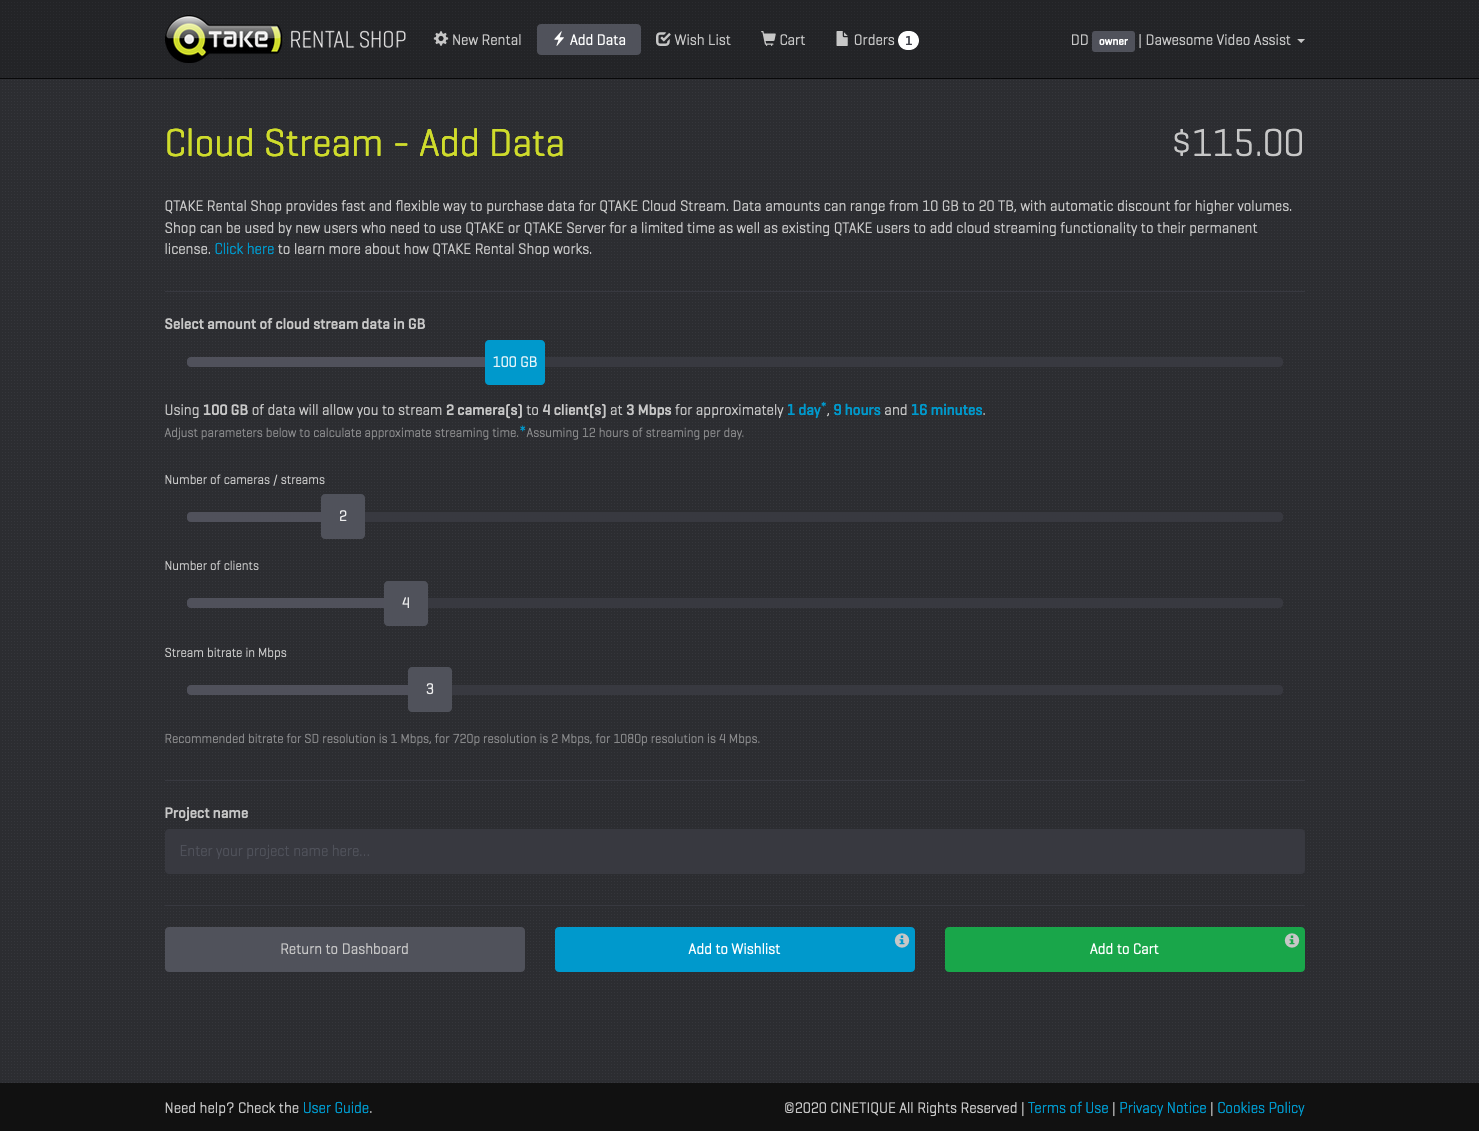Click the QTAKE Rental Shop logo

point(285,40)
